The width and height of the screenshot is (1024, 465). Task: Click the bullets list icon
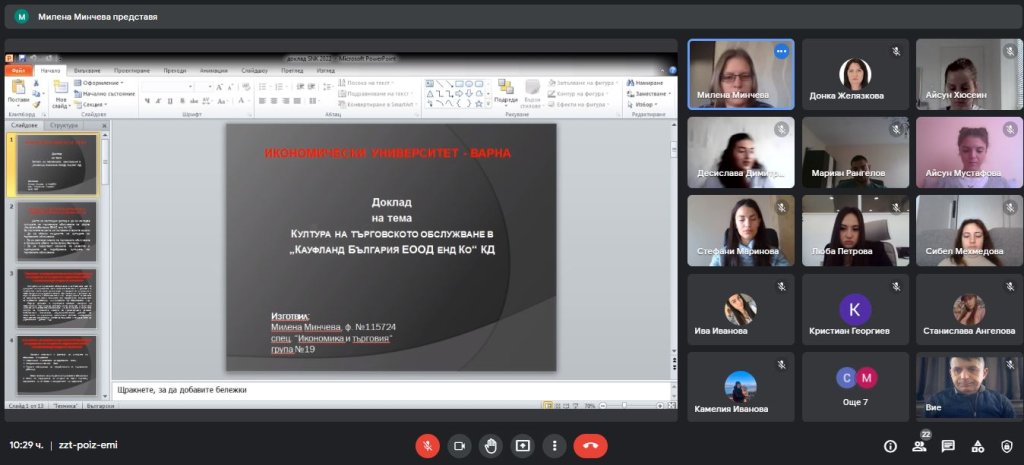coord(264,87)
